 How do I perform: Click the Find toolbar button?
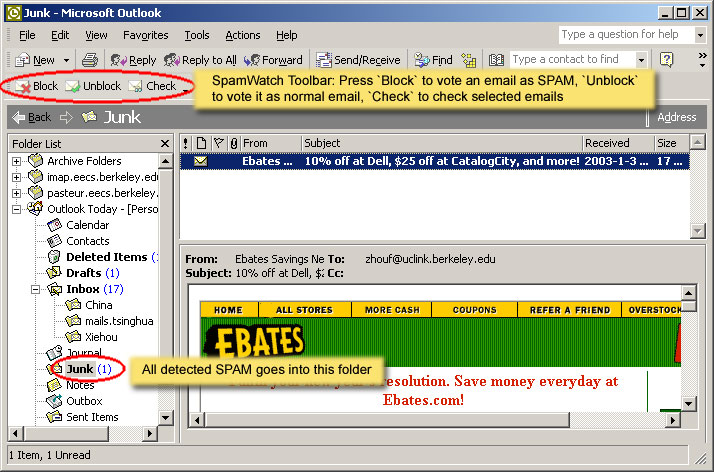(434, 60)
